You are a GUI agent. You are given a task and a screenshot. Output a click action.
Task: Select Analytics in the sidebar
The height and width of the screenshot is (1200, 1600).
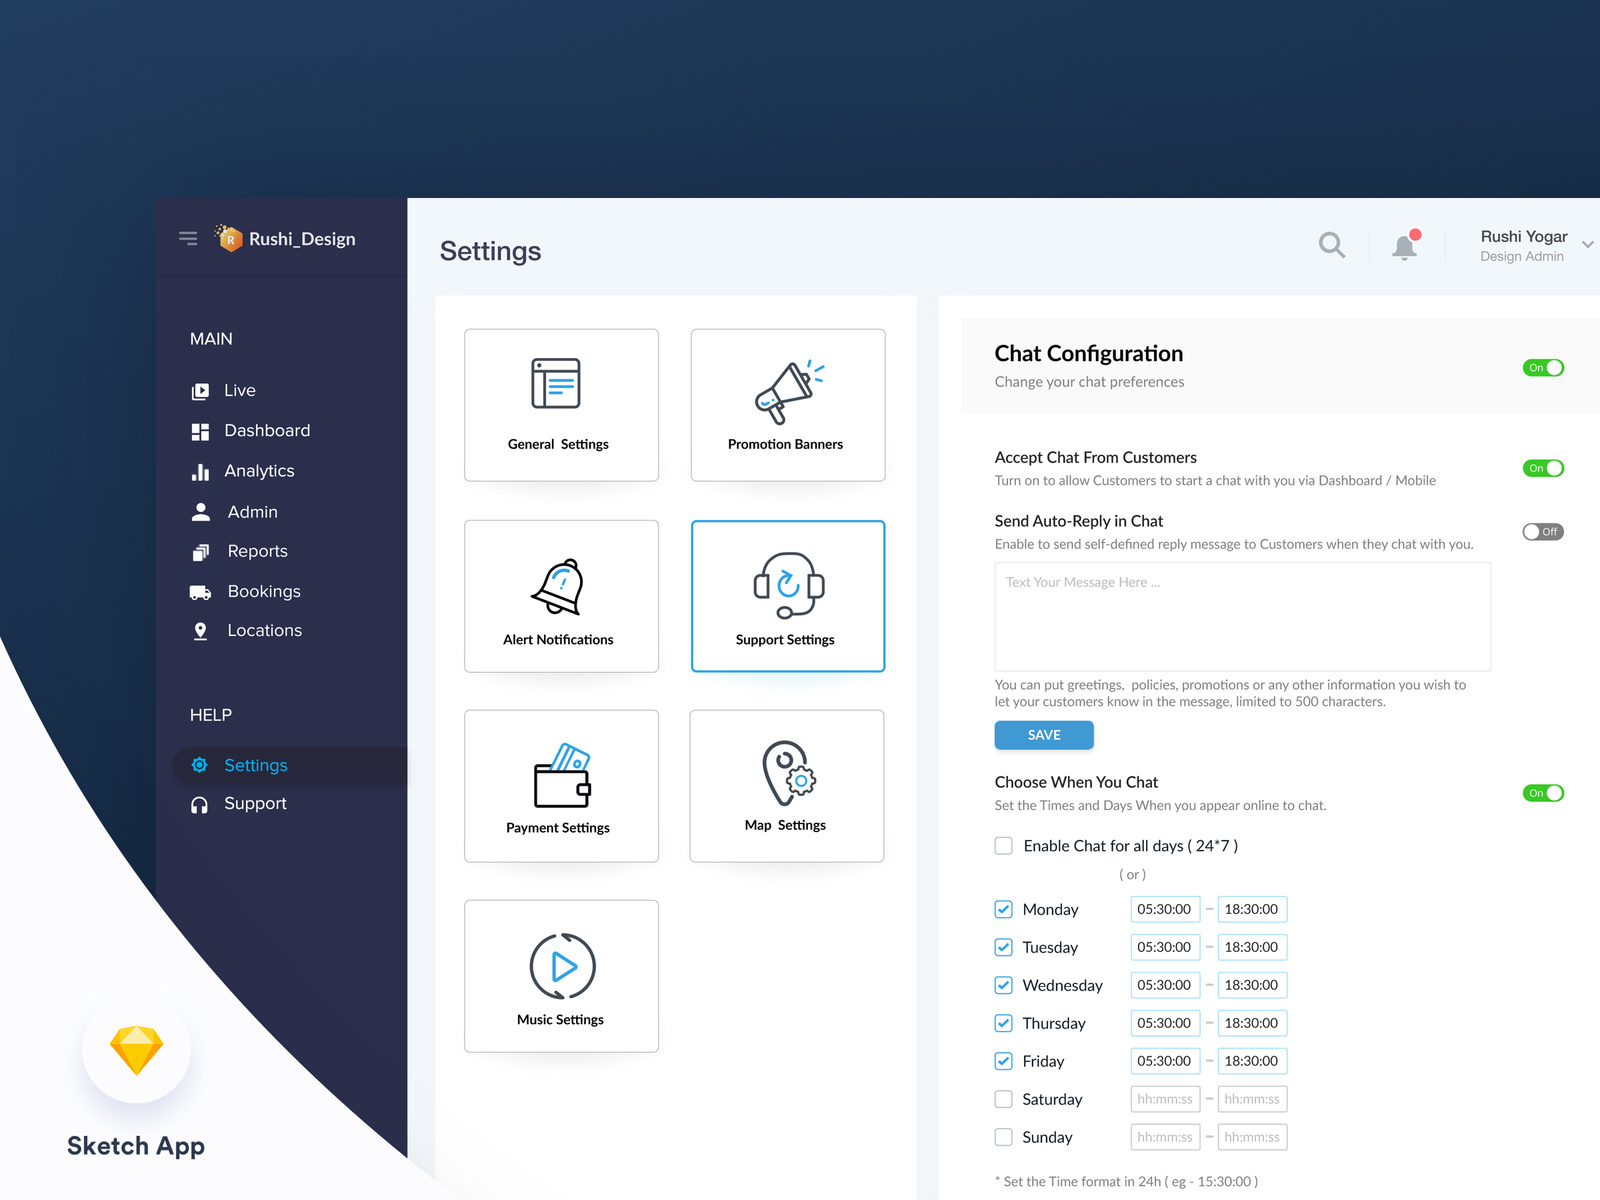[259, 471]
